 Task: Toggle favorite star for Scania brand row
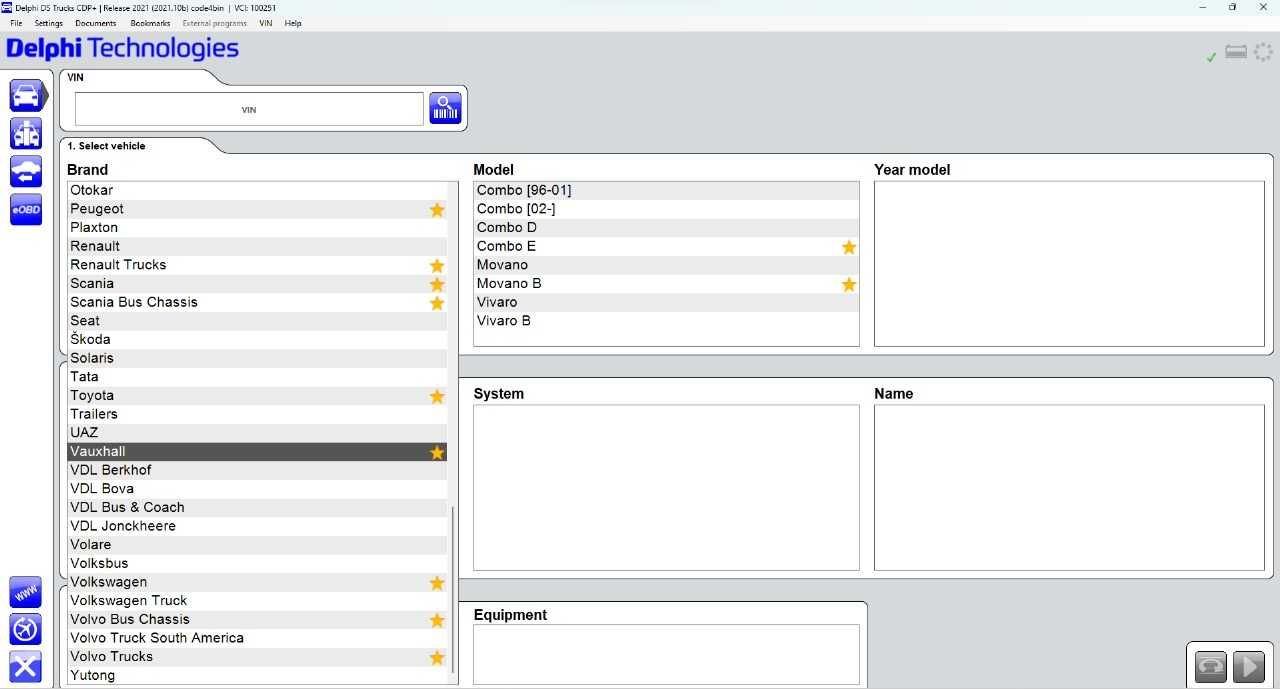click(x=437, y=285)
